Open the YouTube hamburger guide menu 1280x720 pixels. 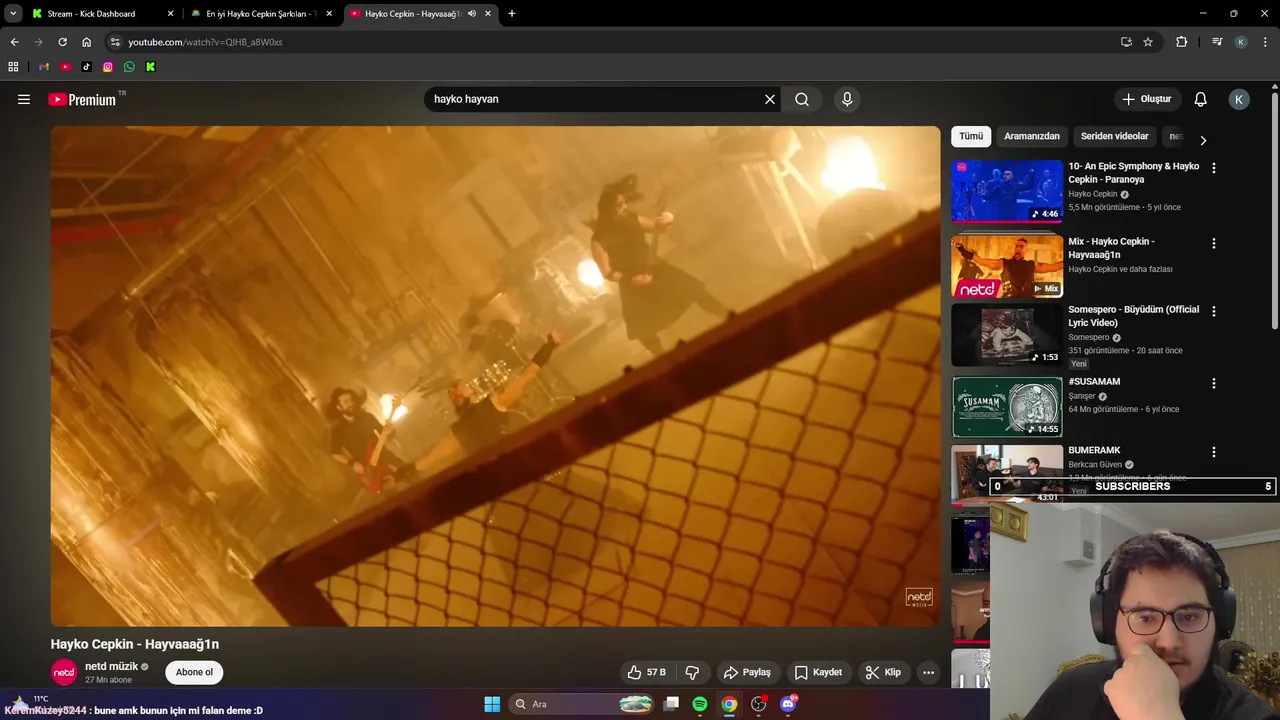click(x=24, y=99)
